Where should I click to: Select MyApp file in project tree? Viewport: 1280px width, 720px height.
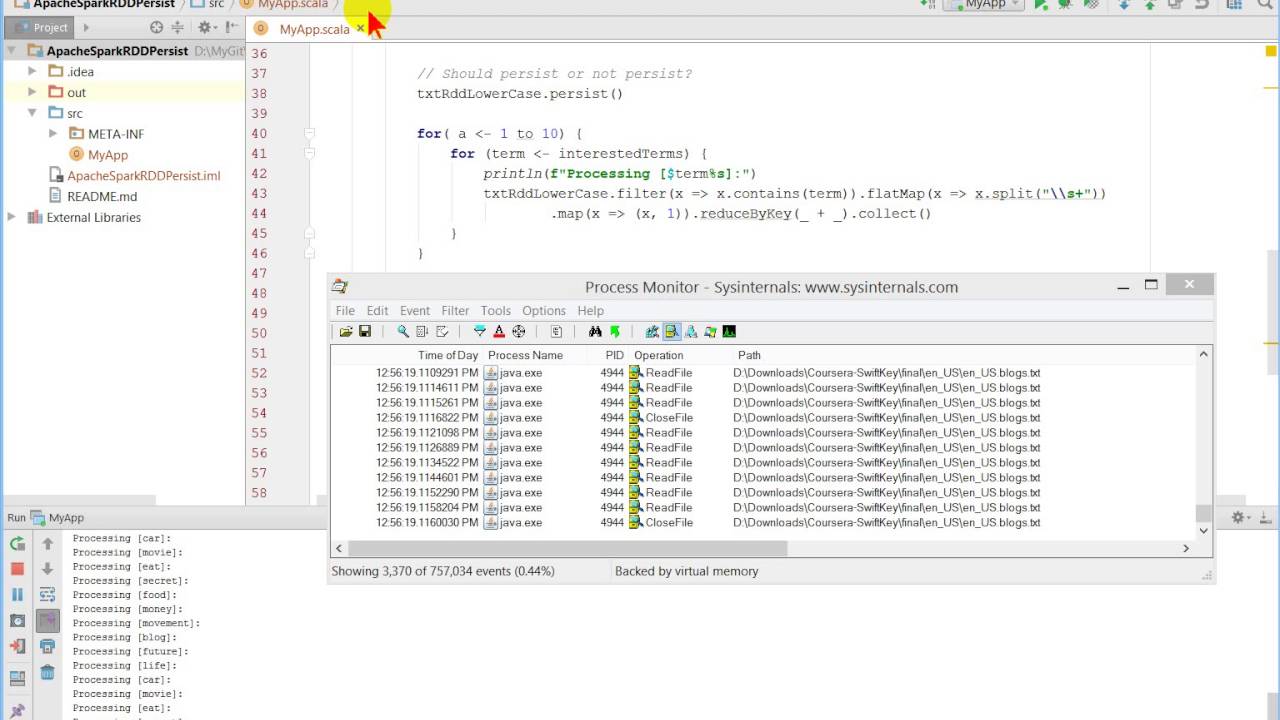click(107, 155)
